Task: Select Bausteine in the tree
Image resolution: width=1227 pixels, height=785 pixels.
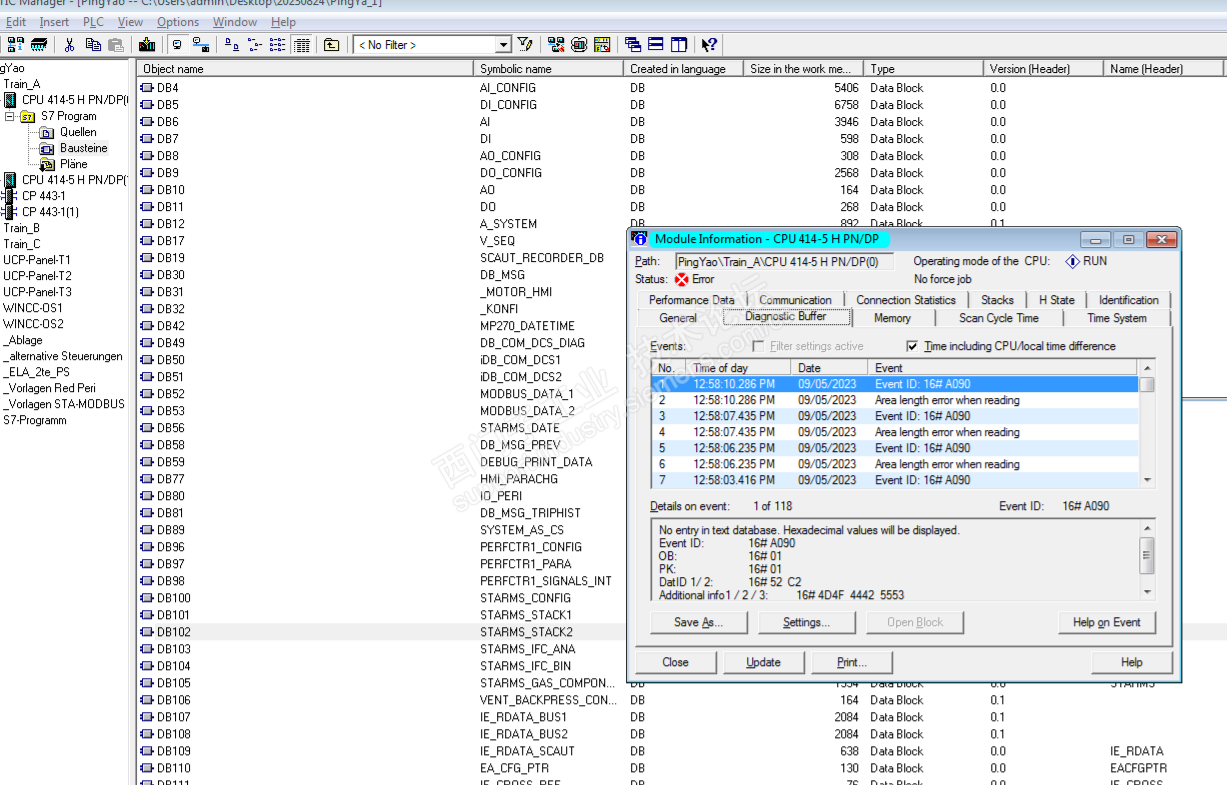Action: (x=83, y=148)
